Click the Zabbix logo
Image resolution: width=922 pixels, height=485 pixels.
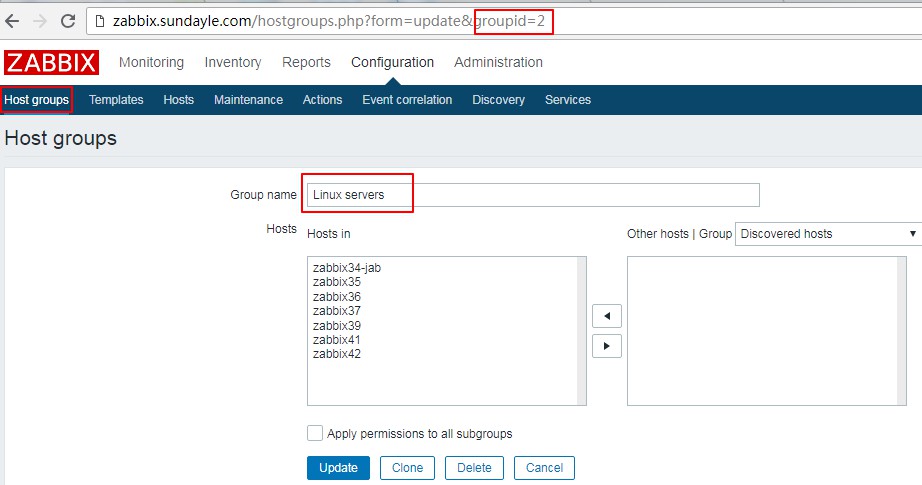click(x=51, y=63)
